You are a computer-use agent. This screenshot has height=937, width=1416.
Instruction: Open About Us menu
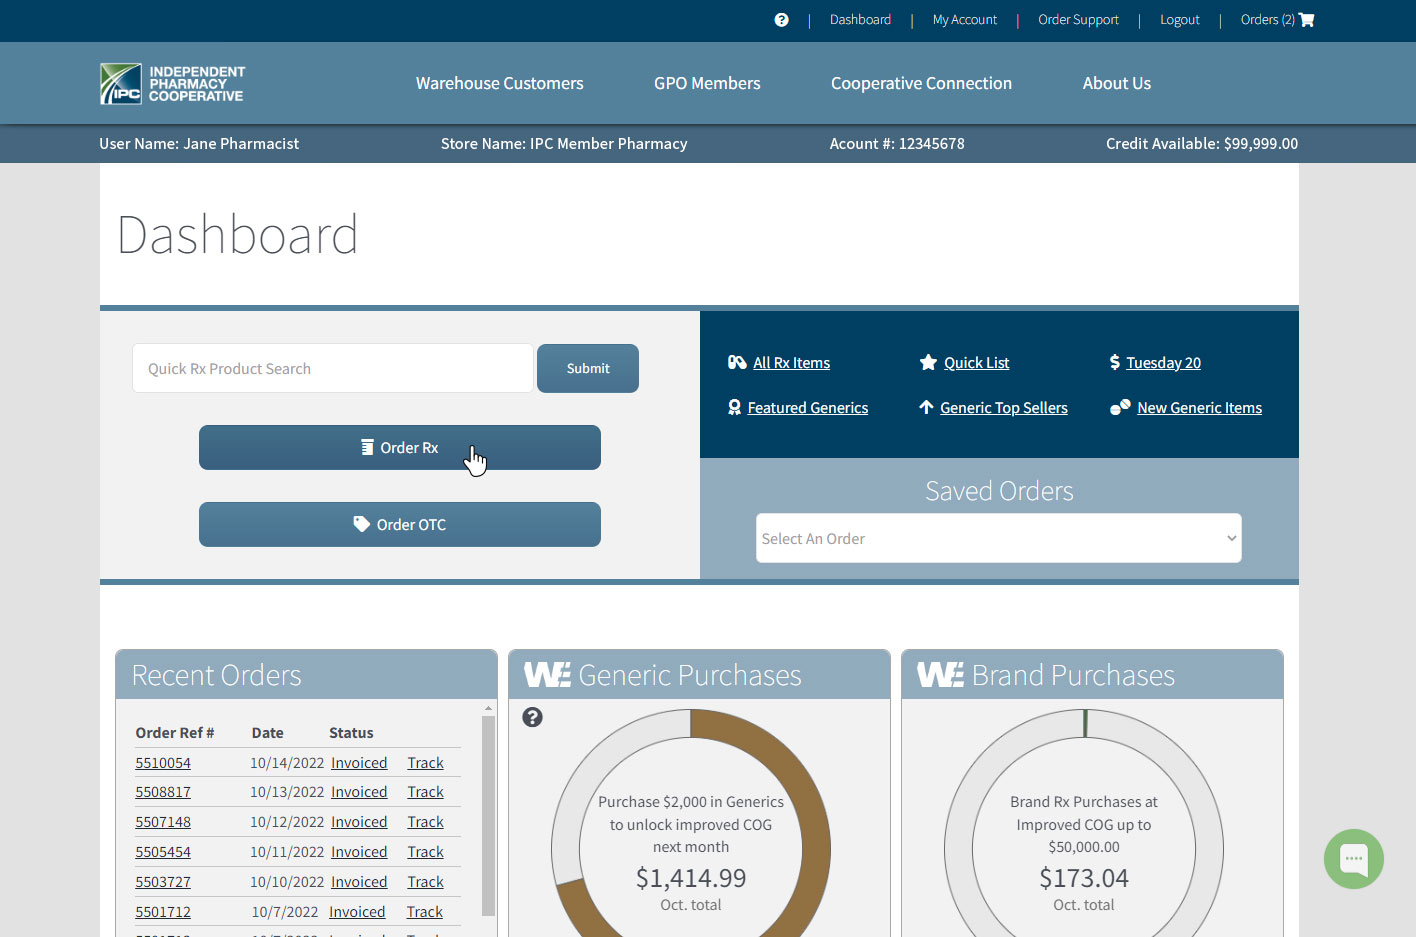pos(1117,83)
